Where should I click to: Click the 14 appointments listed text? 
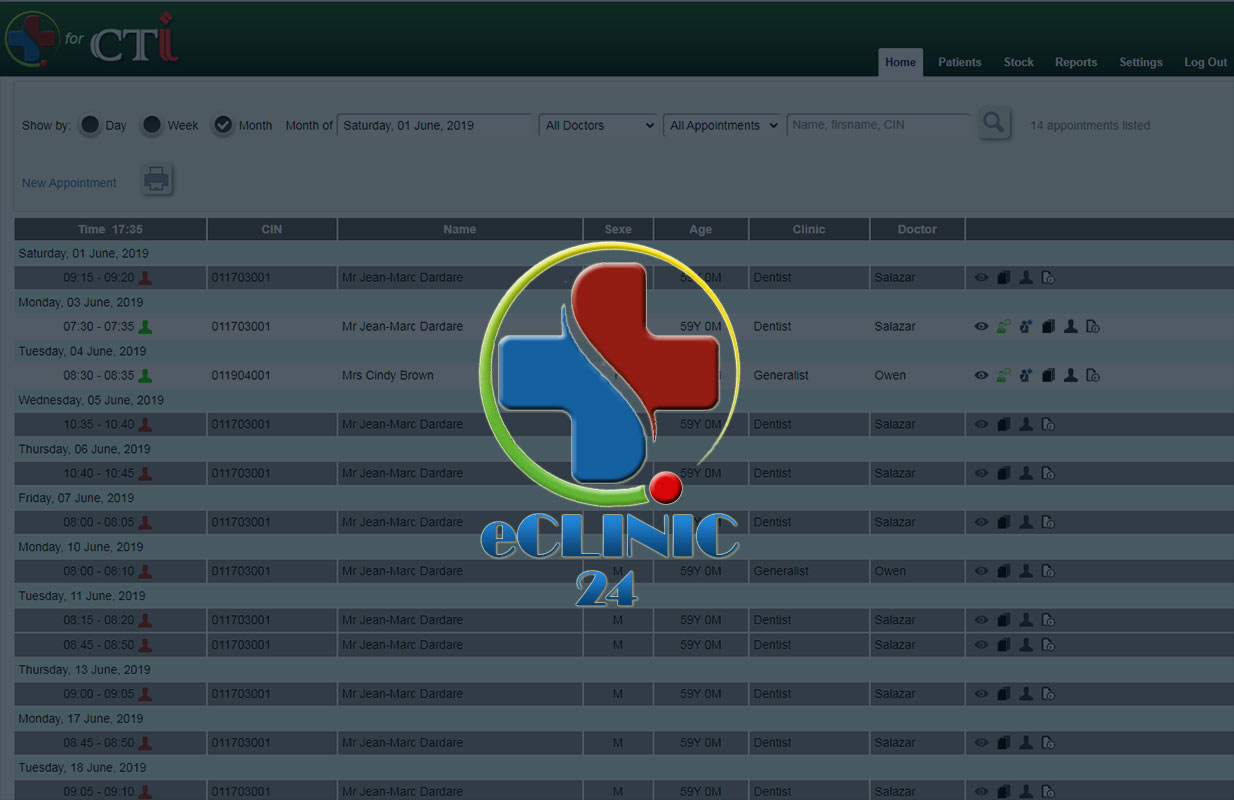[x=1090, y=125]
